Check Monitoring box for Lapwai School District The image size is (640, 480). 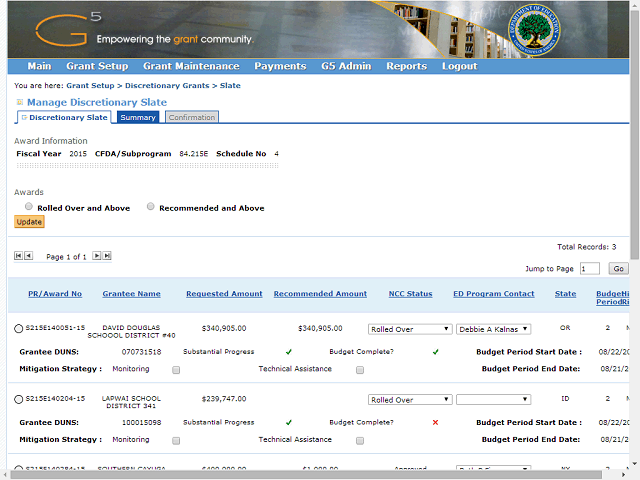176,440
